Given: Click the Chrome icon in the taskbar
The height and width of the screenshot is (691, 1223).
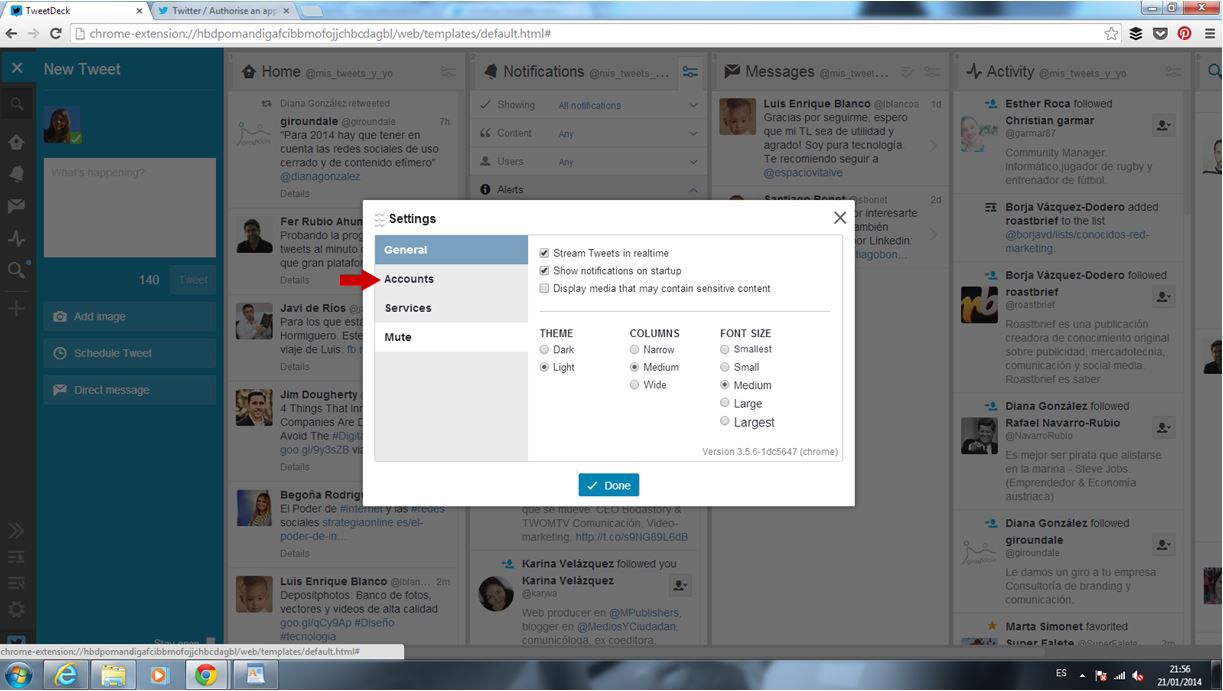Looking at the screenshot, I should pos(205,674).
